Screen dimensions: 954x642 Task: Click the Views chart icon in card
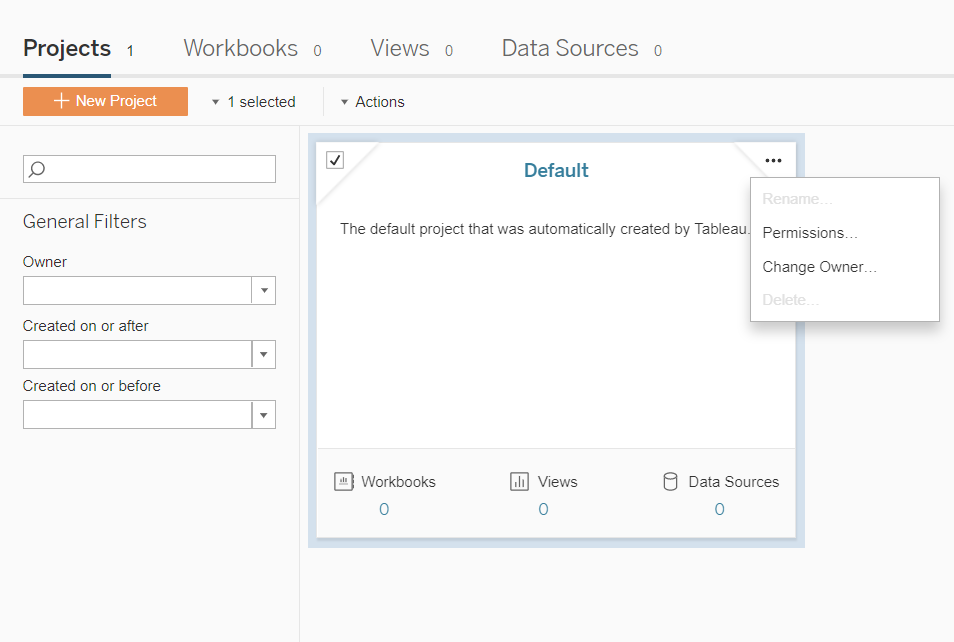[x=519, y=482]
